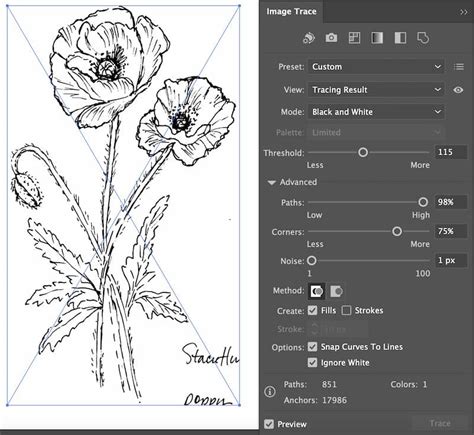Select the Image Trace panel tab
This screenshot has height=435, width=474.
(291, 12)
